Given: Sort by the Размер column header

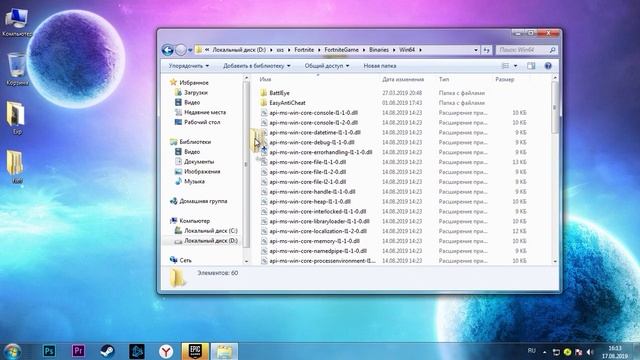Looking at the screenshot, I should [x=504, y=79].
